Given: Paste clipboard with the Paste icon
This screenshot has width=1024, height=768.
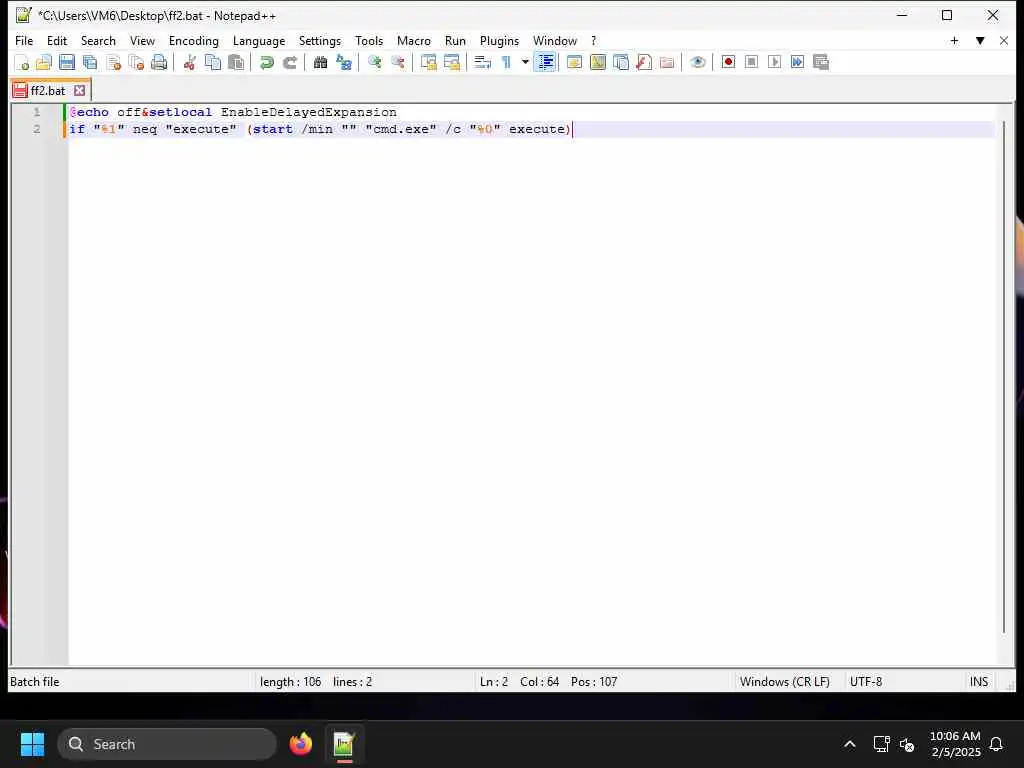Looking at the screenshot, I should 236,63.
